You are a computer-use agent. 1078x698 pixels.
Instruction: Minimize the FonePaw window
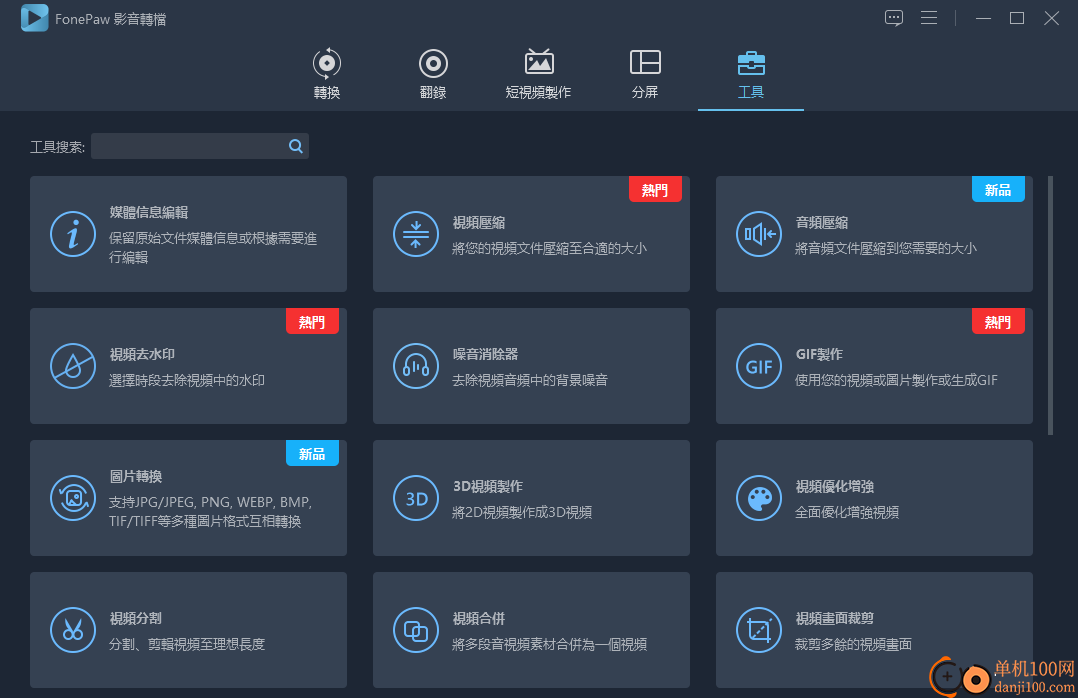[x=983, y=18]
